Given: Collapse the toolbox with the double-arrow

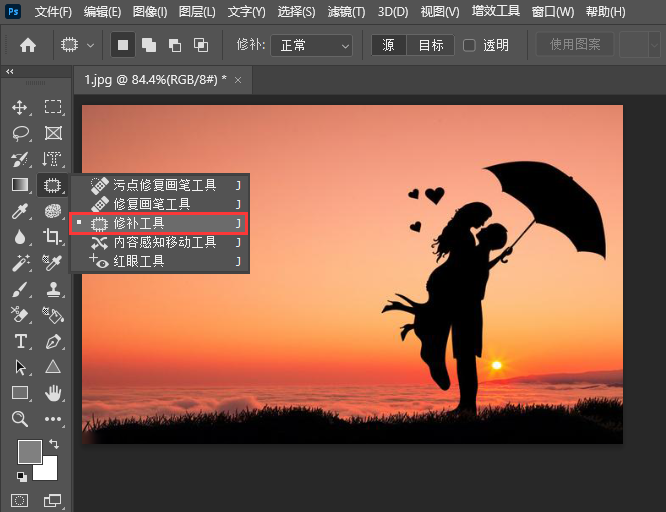Looking at the screenshot, I should coord(9,71).
